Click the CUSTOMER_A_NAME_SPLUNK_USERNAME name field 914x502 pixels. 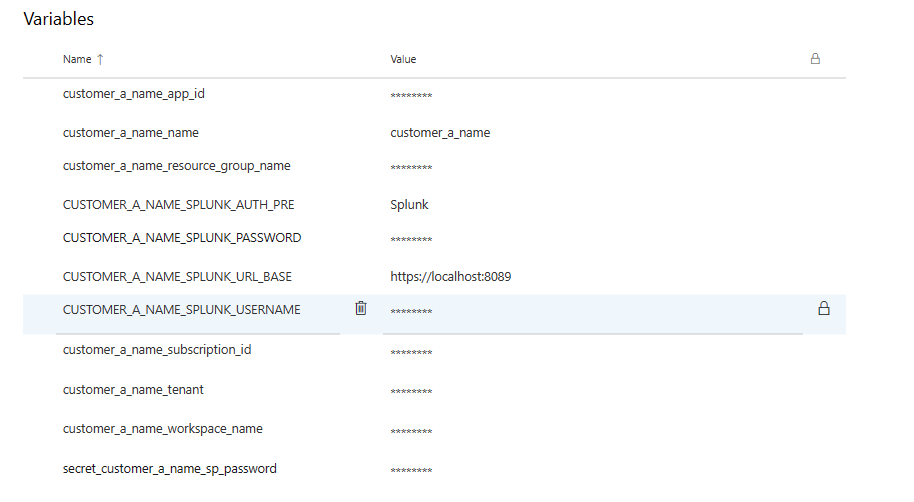tap(181, 310)
